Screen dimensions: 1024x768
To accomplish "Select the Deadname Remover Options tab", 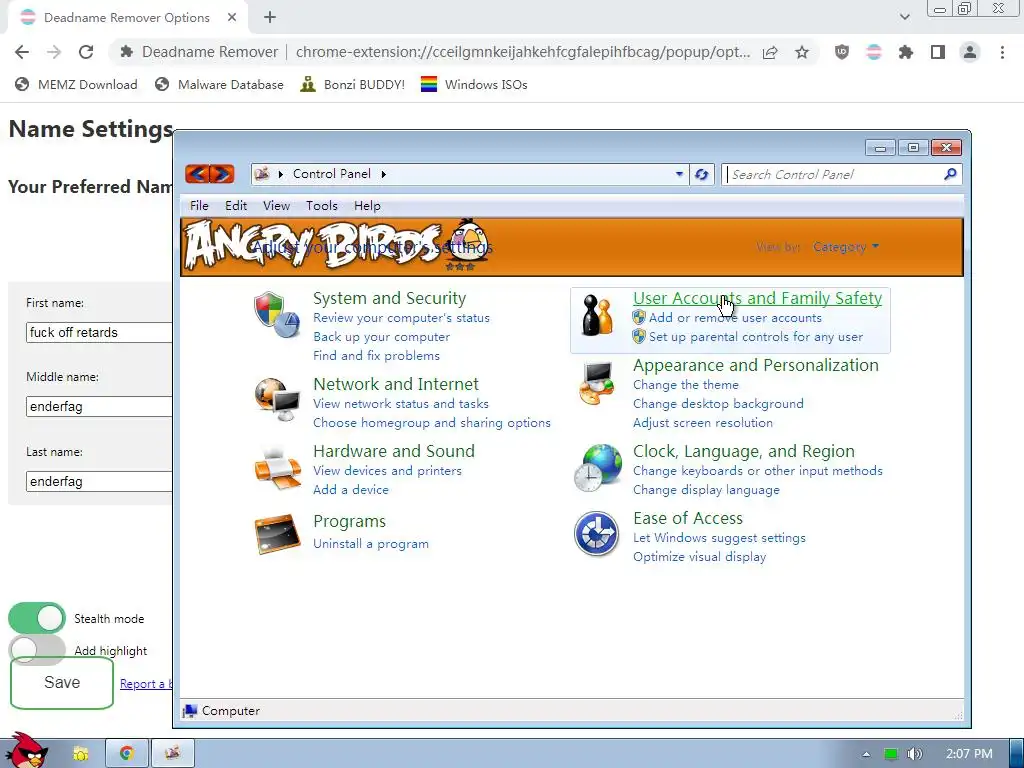I will point(127,18).
